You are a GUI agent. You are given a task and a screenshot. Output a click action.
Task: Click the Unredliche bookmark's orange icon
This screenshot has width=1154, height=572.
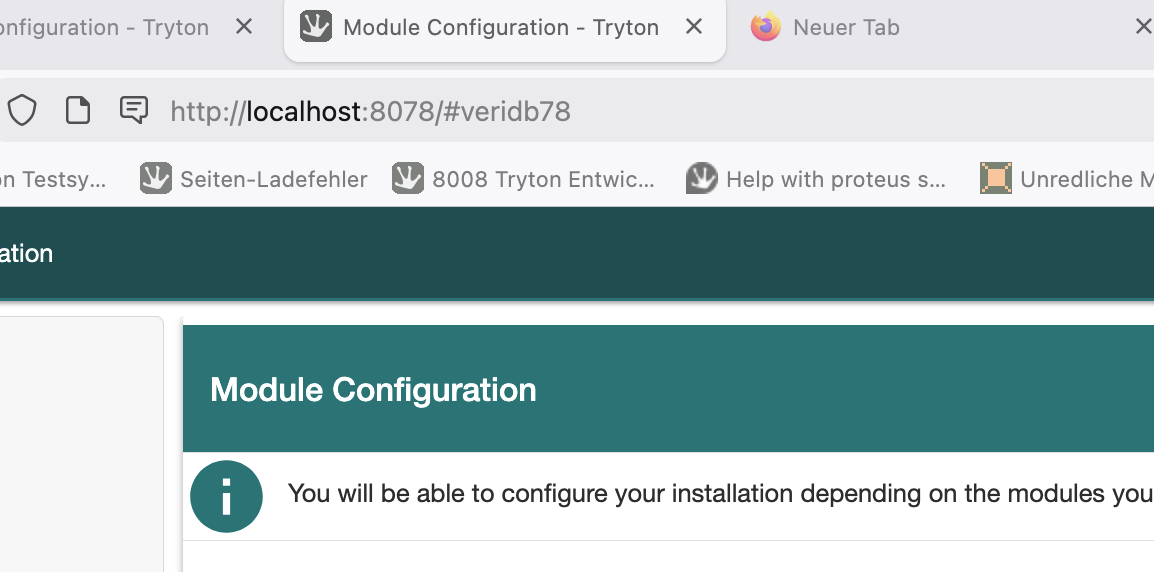(996, 179)
